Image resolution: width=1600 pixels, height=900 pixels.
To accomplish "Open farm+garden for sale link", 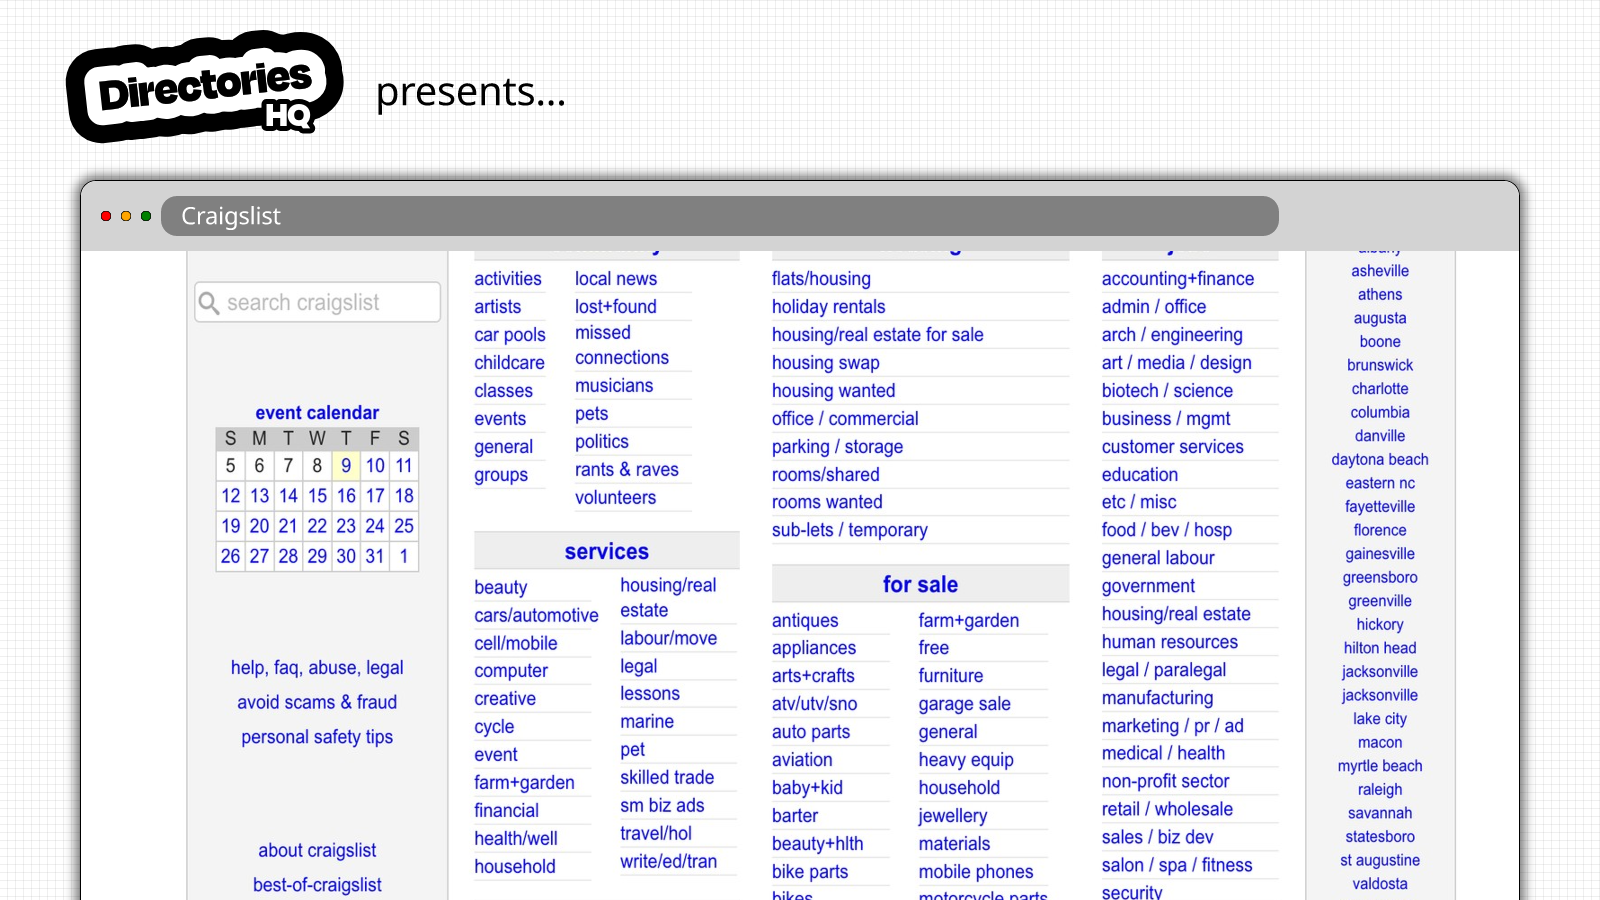I will [x=969, y=621].
